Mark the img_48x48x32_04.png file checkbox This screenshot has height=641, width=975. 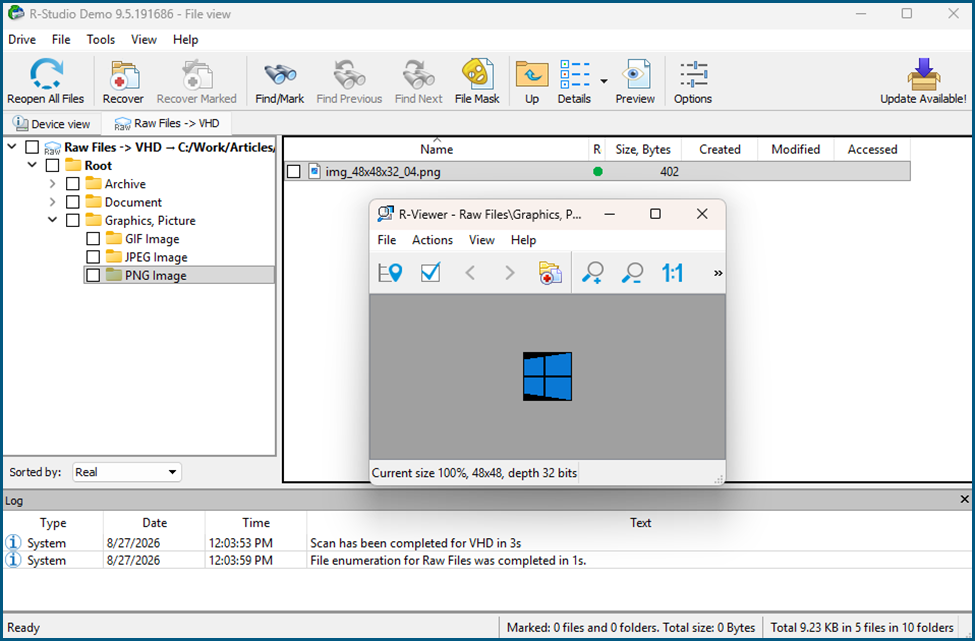pyautogui.click(x=293, y=172)
